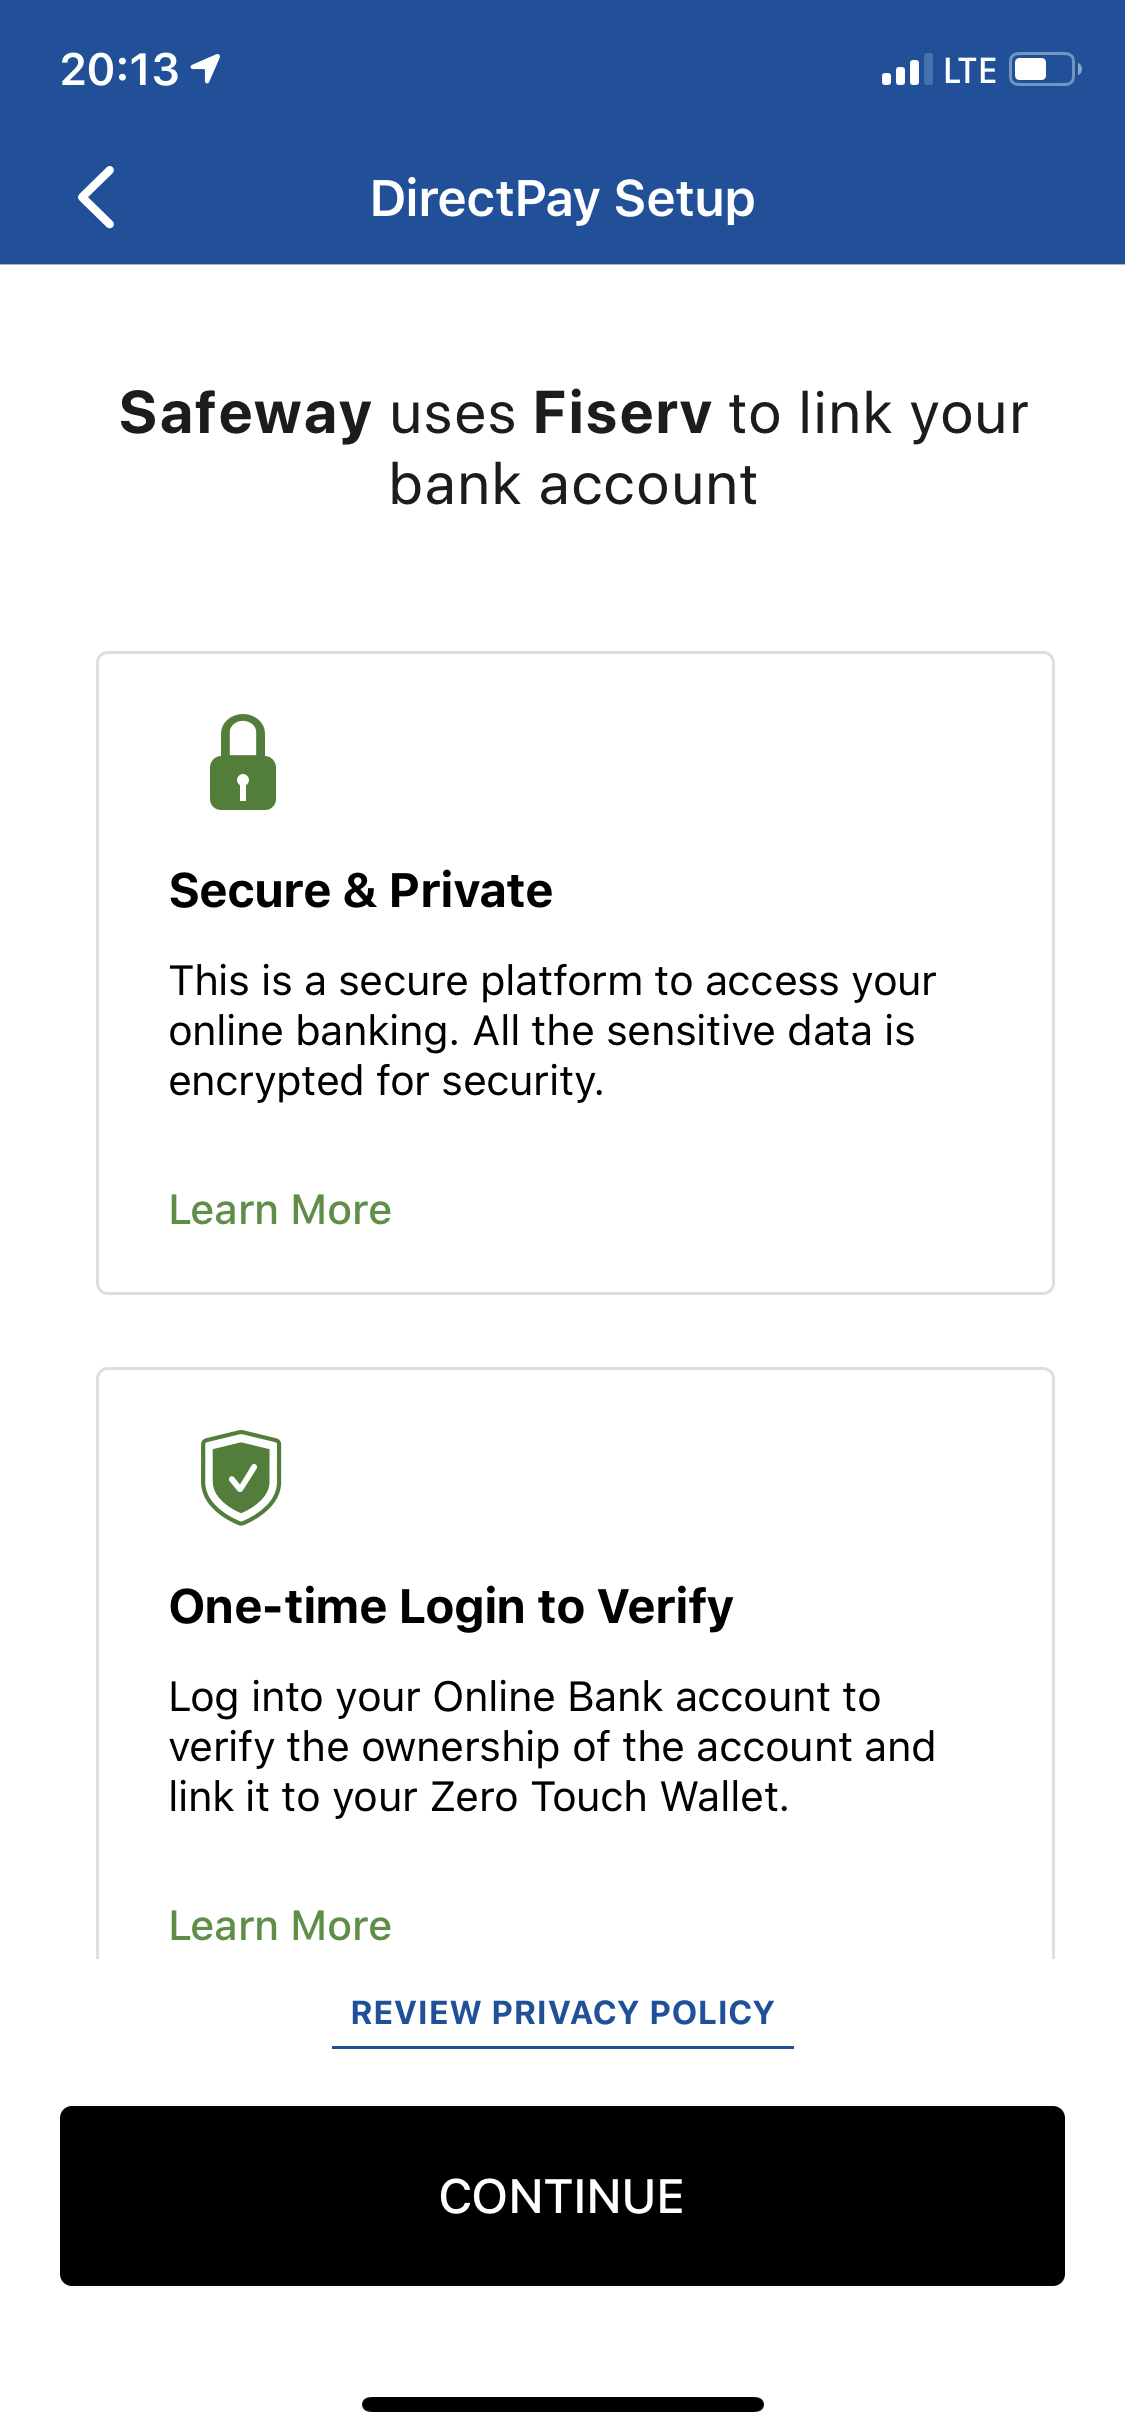Open Learn More under Secure & Private
This screenshot has height=2436, width=1125.
coord(280,1210)
